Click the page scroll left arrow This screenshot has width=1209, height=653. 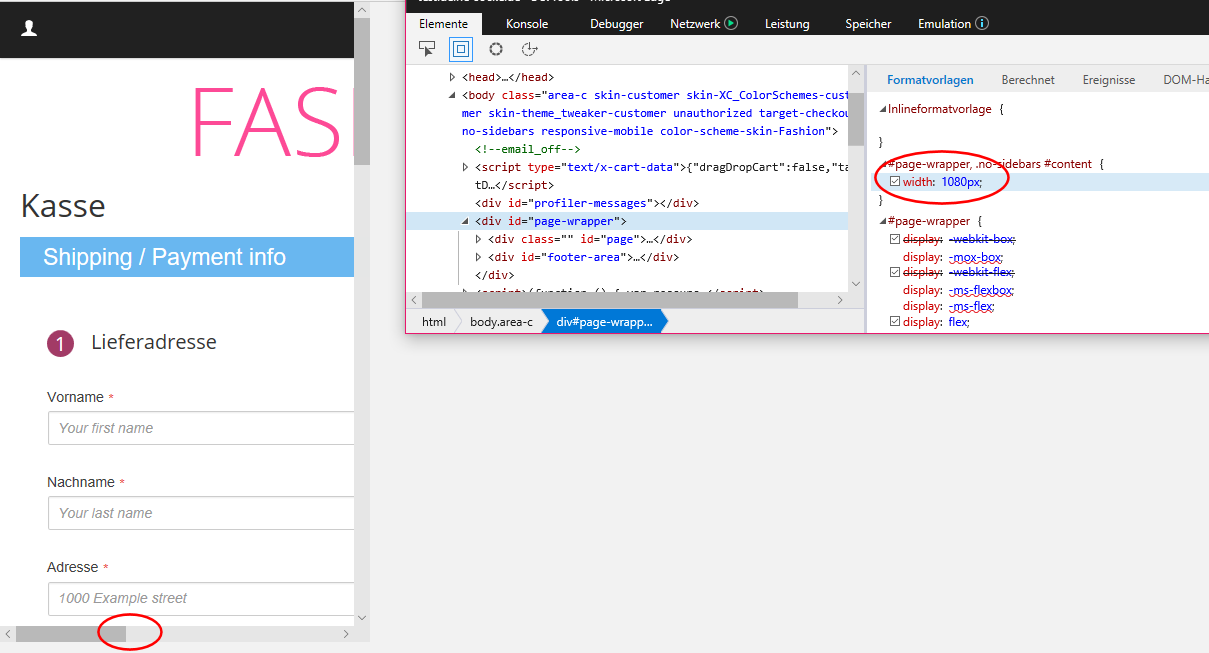[8, 634]
